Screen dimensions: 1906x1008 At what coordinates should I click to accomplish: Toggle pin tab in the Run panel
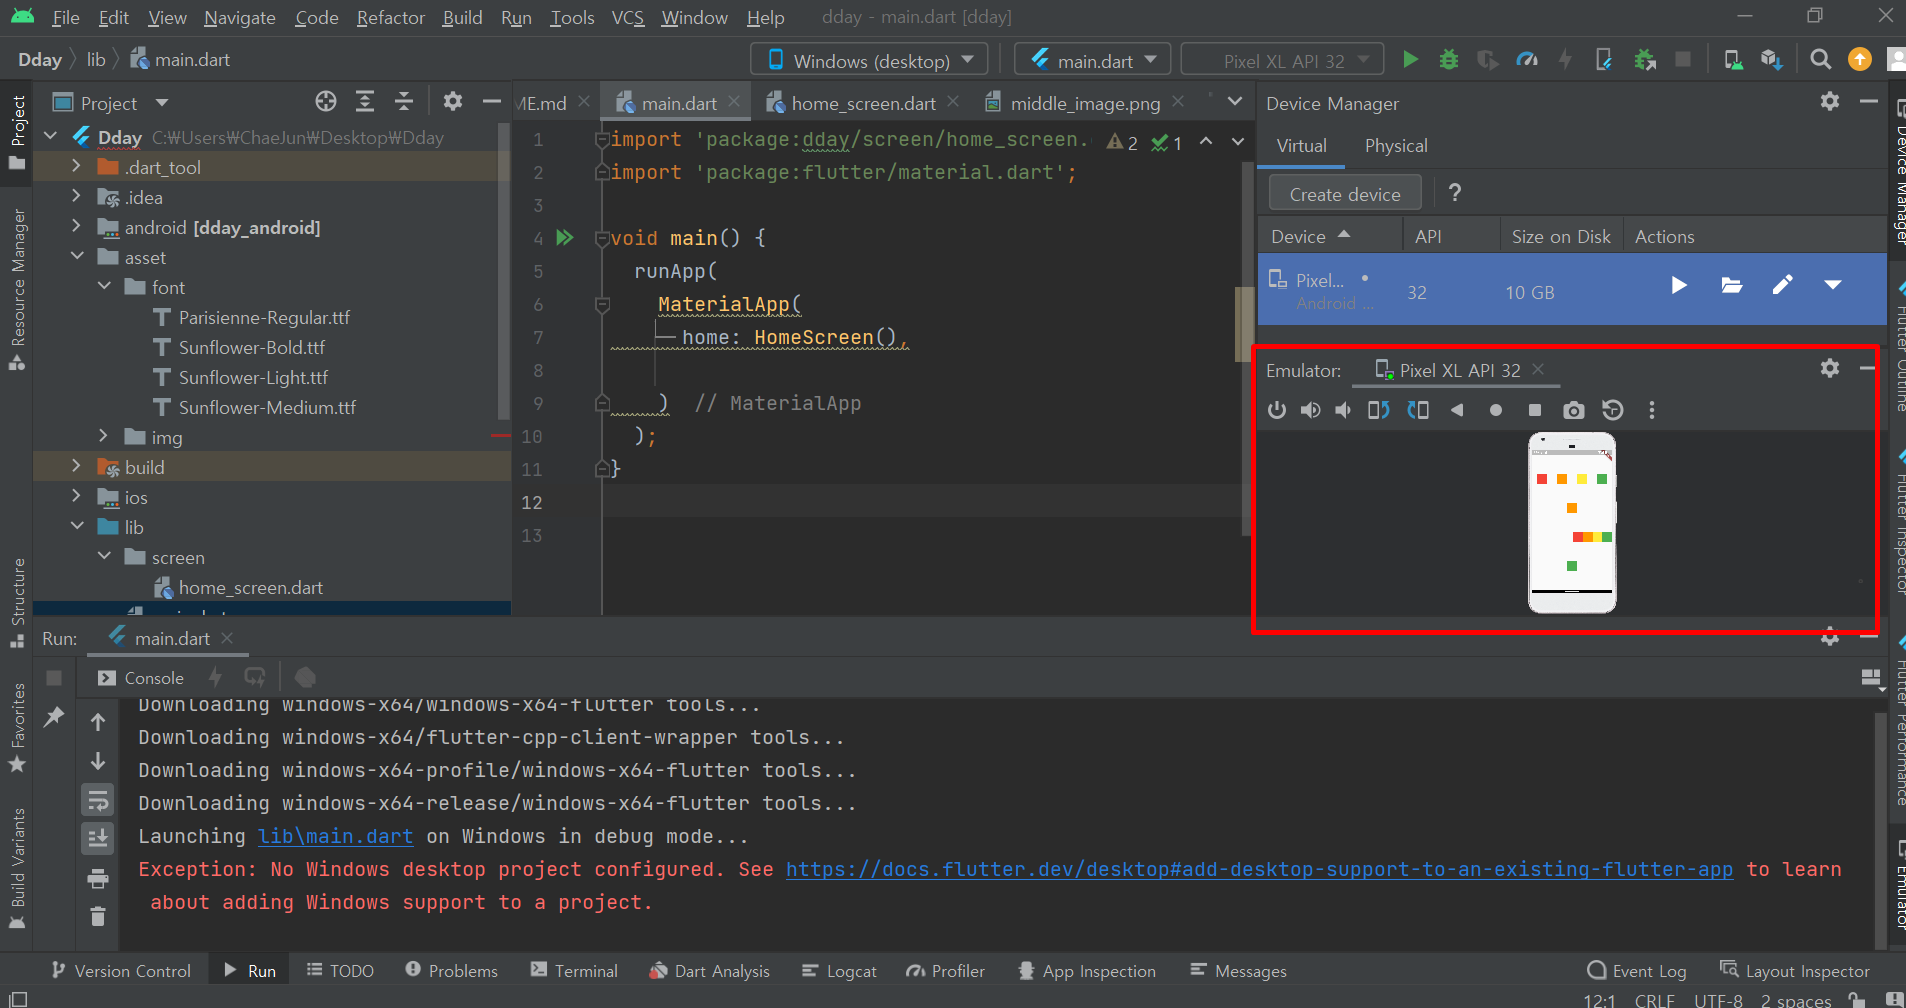(x=54, y=716)
